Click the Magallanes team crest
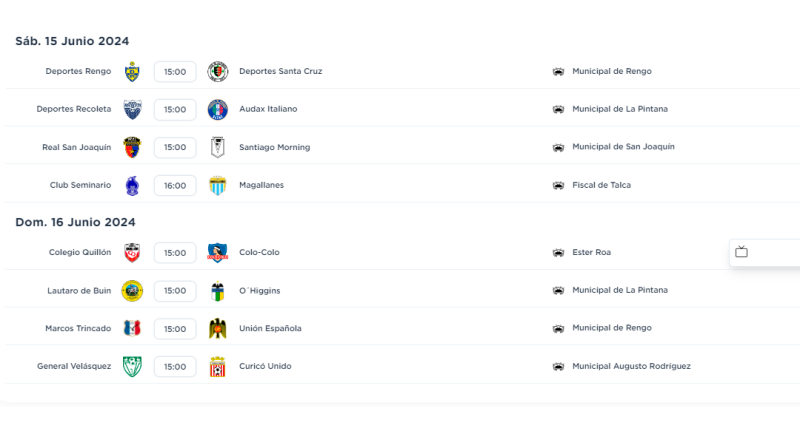The image size is (800, 428). point(217,185)
